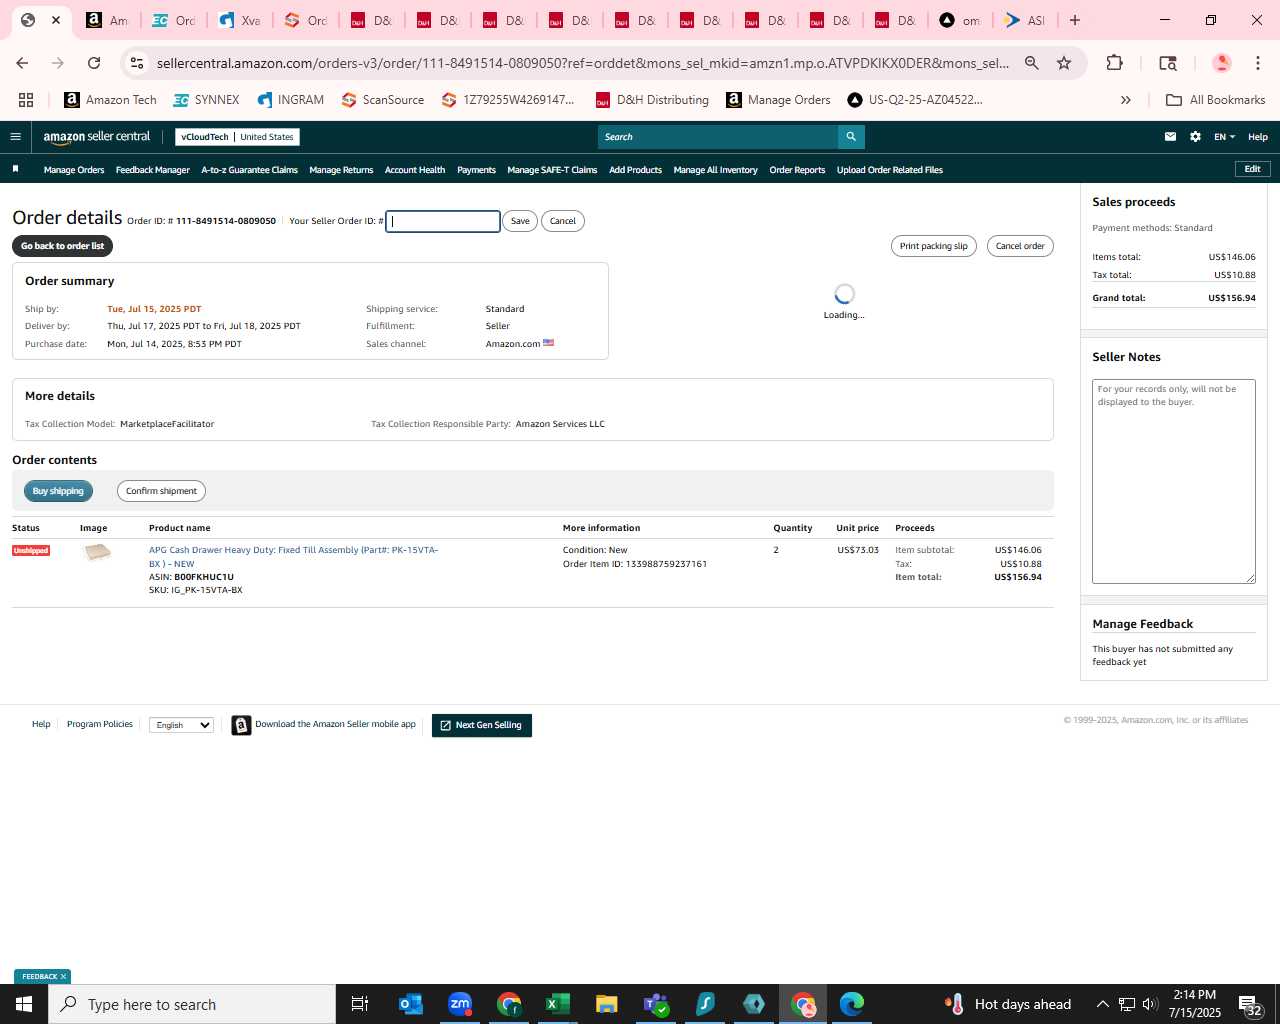Open the bookmarks apps grid icon
This screenshot has height=1024, width=1280.
click(x=26, y=100)
